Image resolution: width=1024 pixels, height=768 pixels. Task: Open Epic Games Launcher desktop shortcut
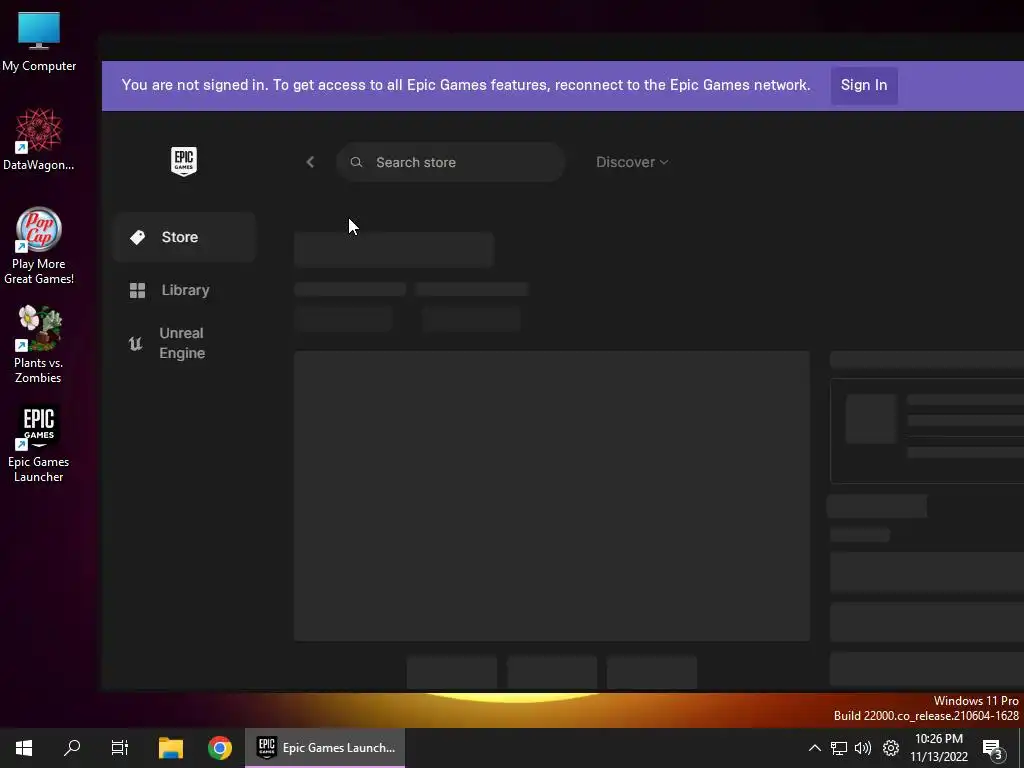pyautogui.click(x=39, y=444)
